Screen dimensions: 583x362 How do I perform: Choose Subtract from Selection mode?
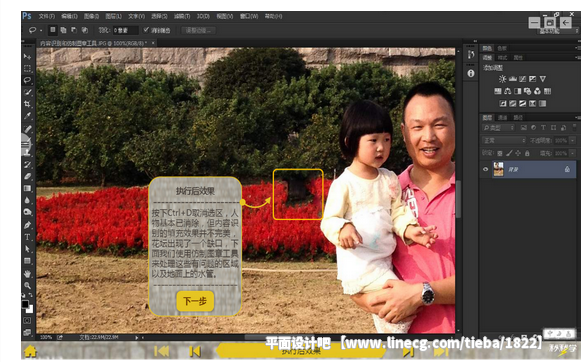pyautogui.click(x=74, y=30)
